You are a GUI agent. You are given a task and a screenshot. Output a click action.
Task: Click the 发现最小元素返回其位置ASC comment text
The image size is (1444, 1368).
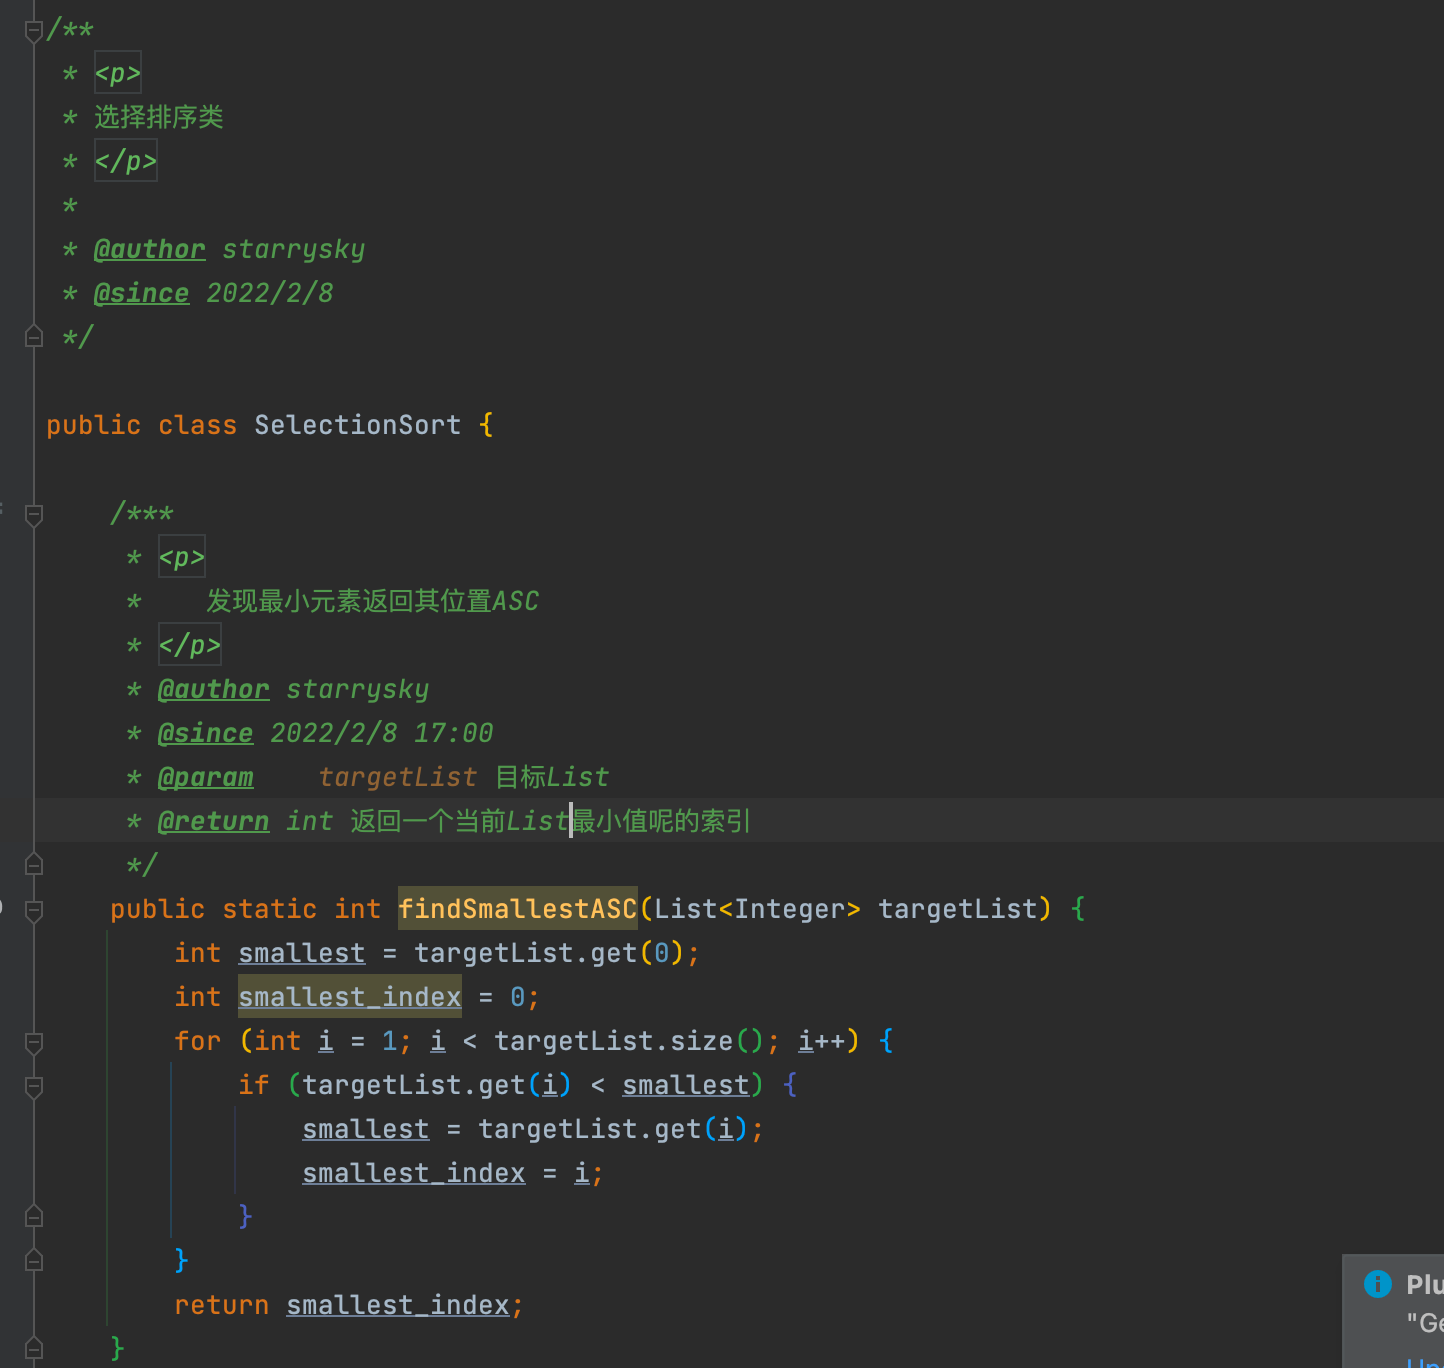click(x=372, y=601)
